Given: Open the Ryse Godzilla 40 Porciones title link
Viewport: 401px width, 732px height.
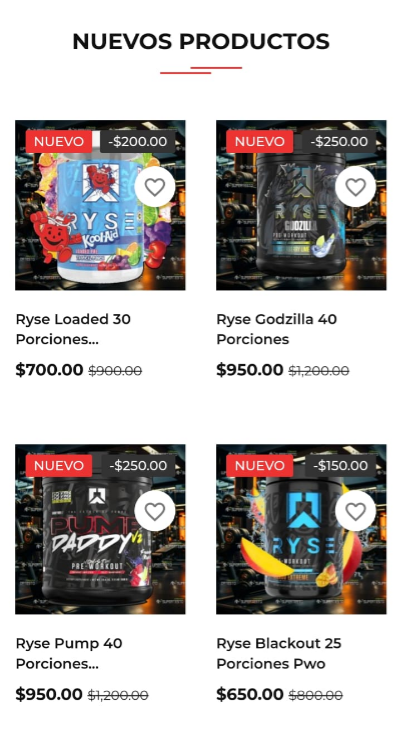Looking at the screenshot, I should pyautogui.click(x=277, y=329).
